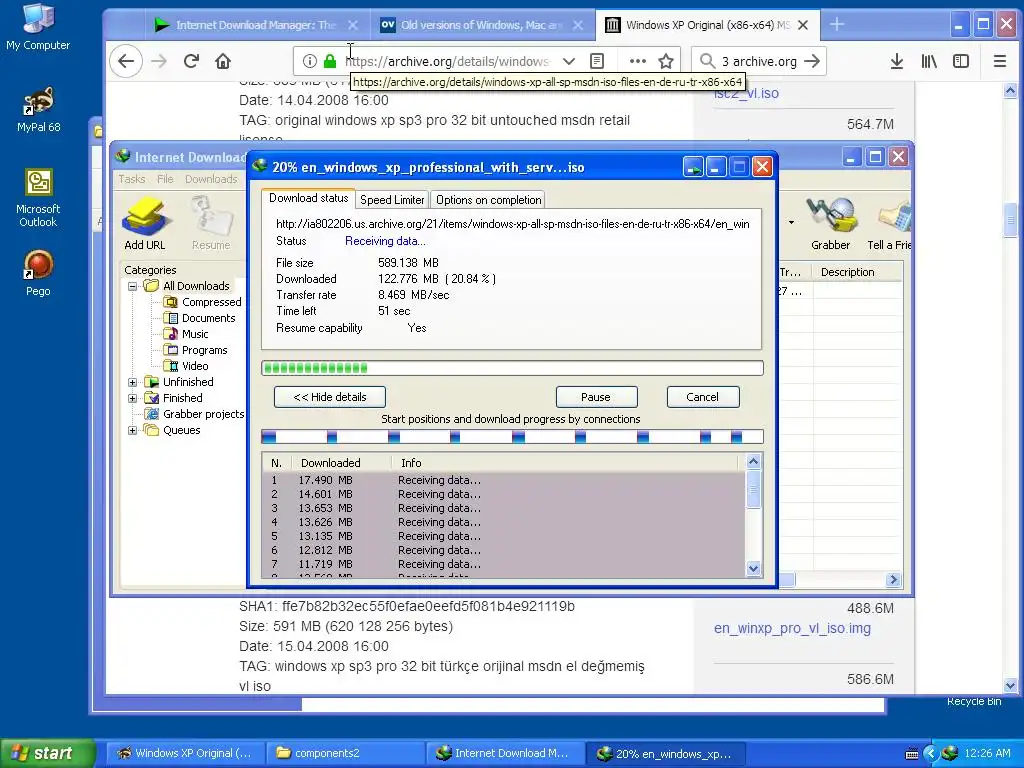The height and width of the screenshot is (768, 1024).
Task: Collapse the All Downloads tree node
Action: point(133,286)
